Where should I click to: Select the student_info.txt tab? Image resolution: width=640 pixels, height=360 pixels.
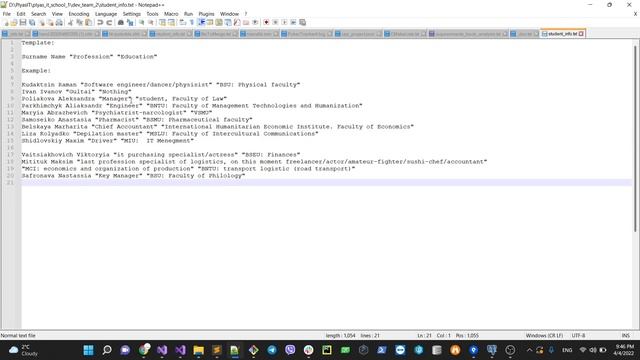[x=562, y=34]
